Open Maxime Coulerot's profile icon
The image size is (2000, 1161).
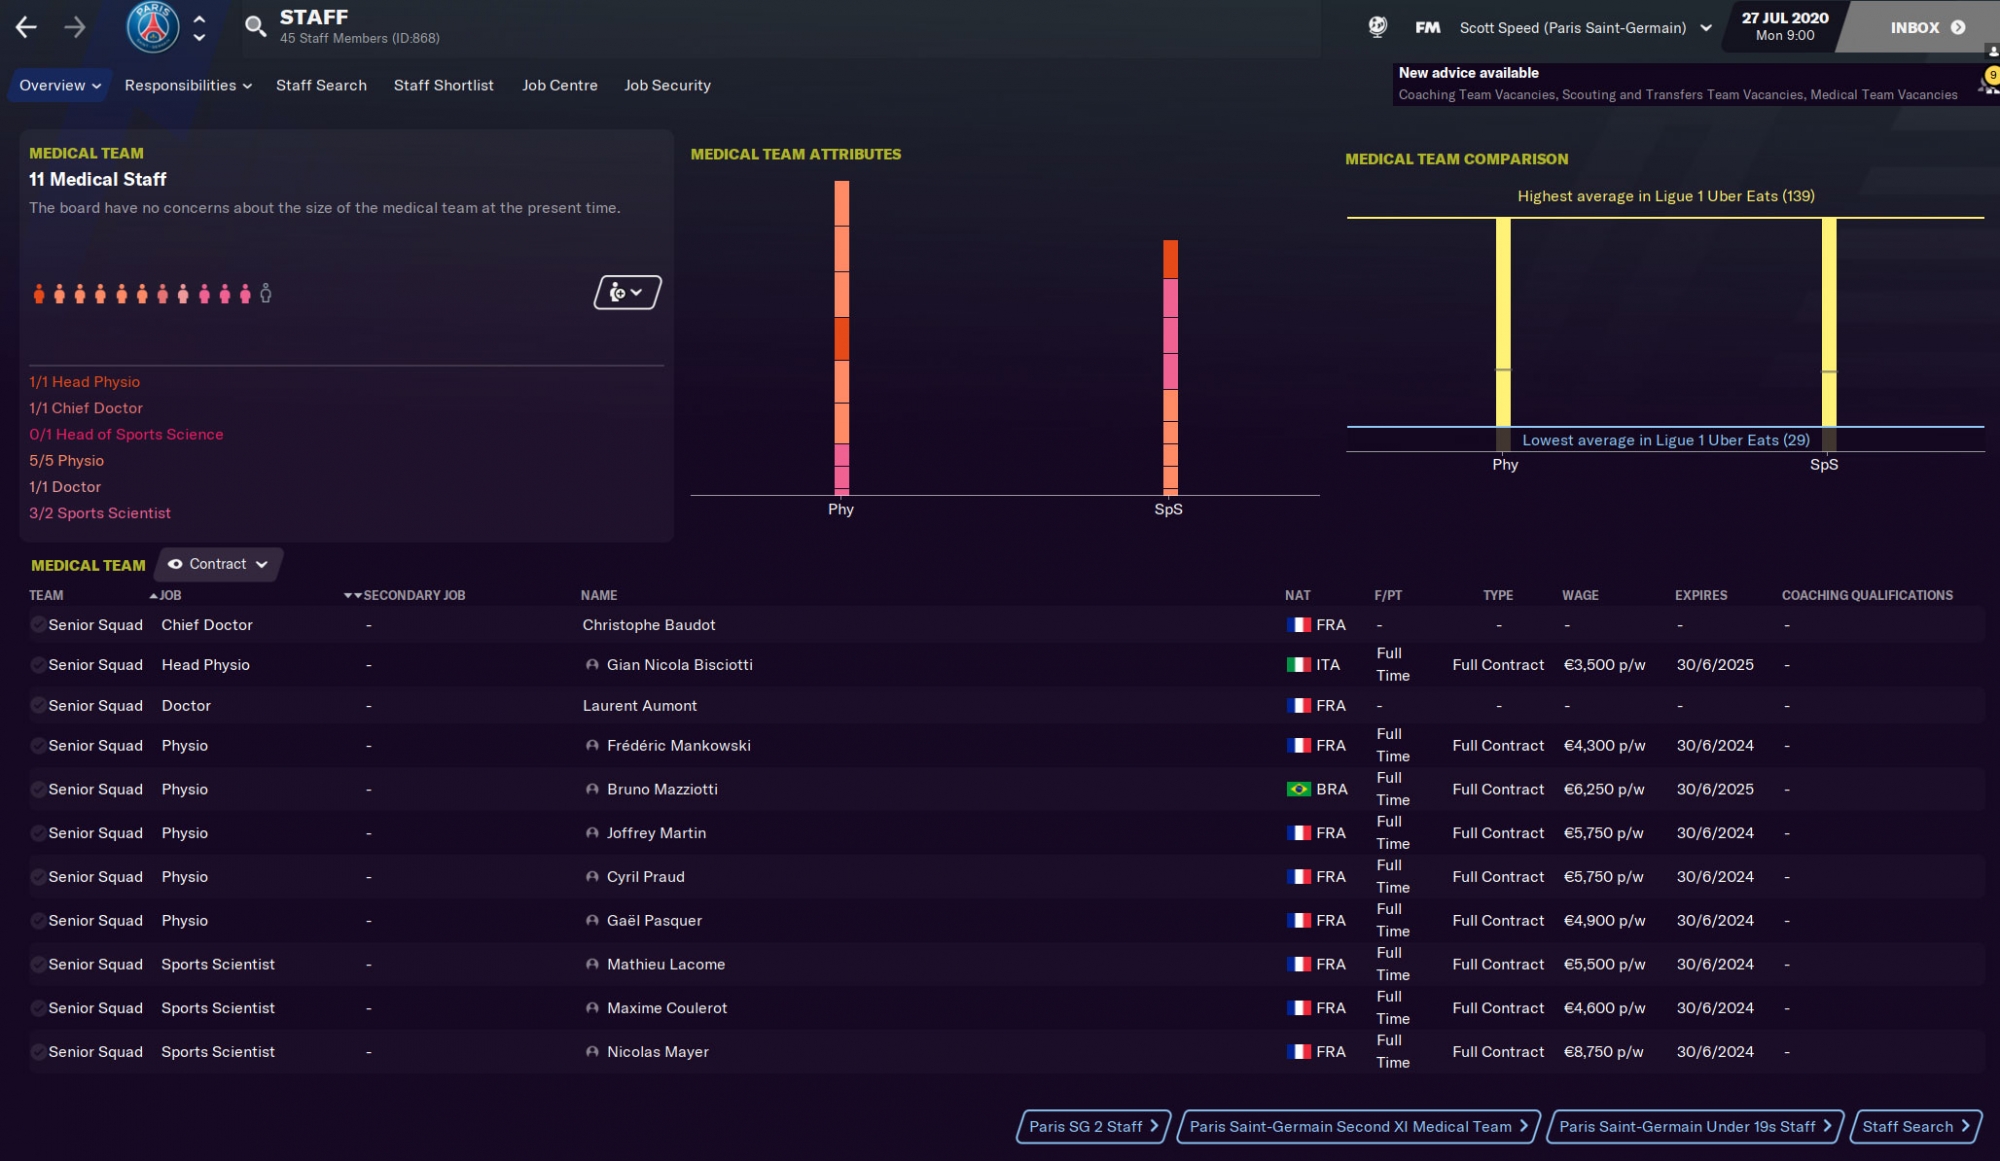[592, 1008]
